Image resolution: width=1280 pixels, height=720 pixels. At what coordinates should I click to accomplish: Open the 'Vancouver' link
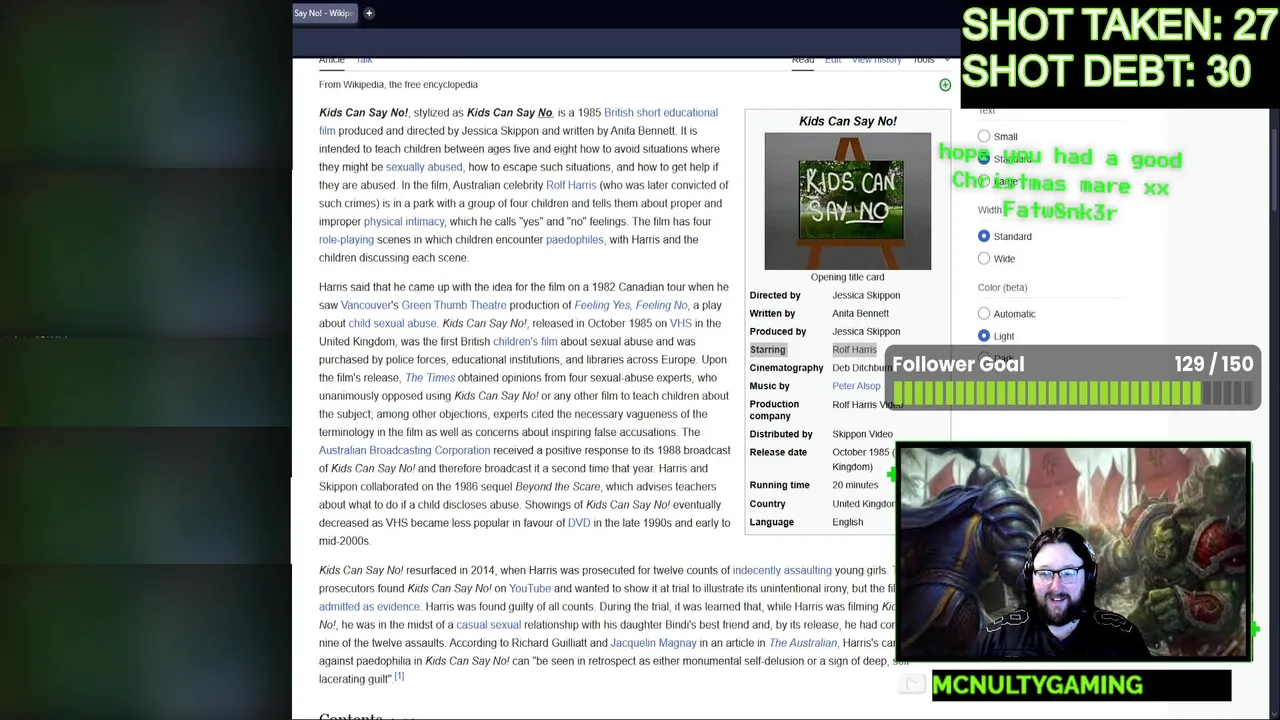click(366, 305)
